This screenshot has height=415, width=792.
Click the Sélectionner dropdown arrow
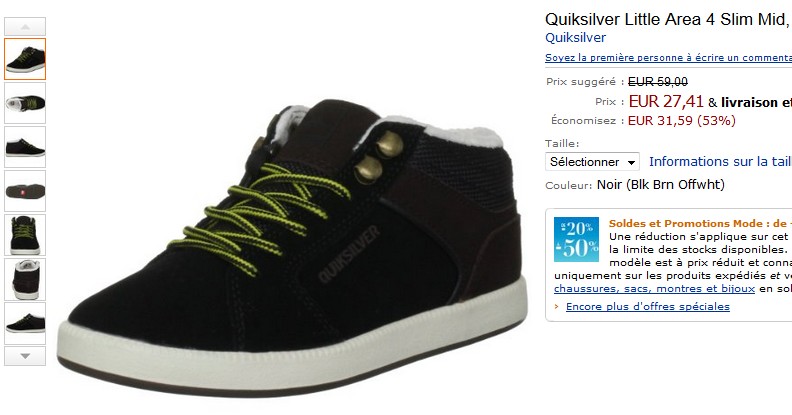[x=631, y=163]
